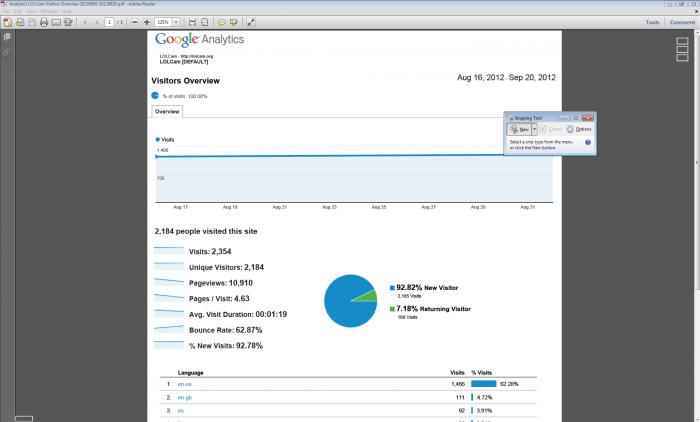Click the en-gb language link
The image size is (700, 422).
pyautogui.click(x=185, y=397)
